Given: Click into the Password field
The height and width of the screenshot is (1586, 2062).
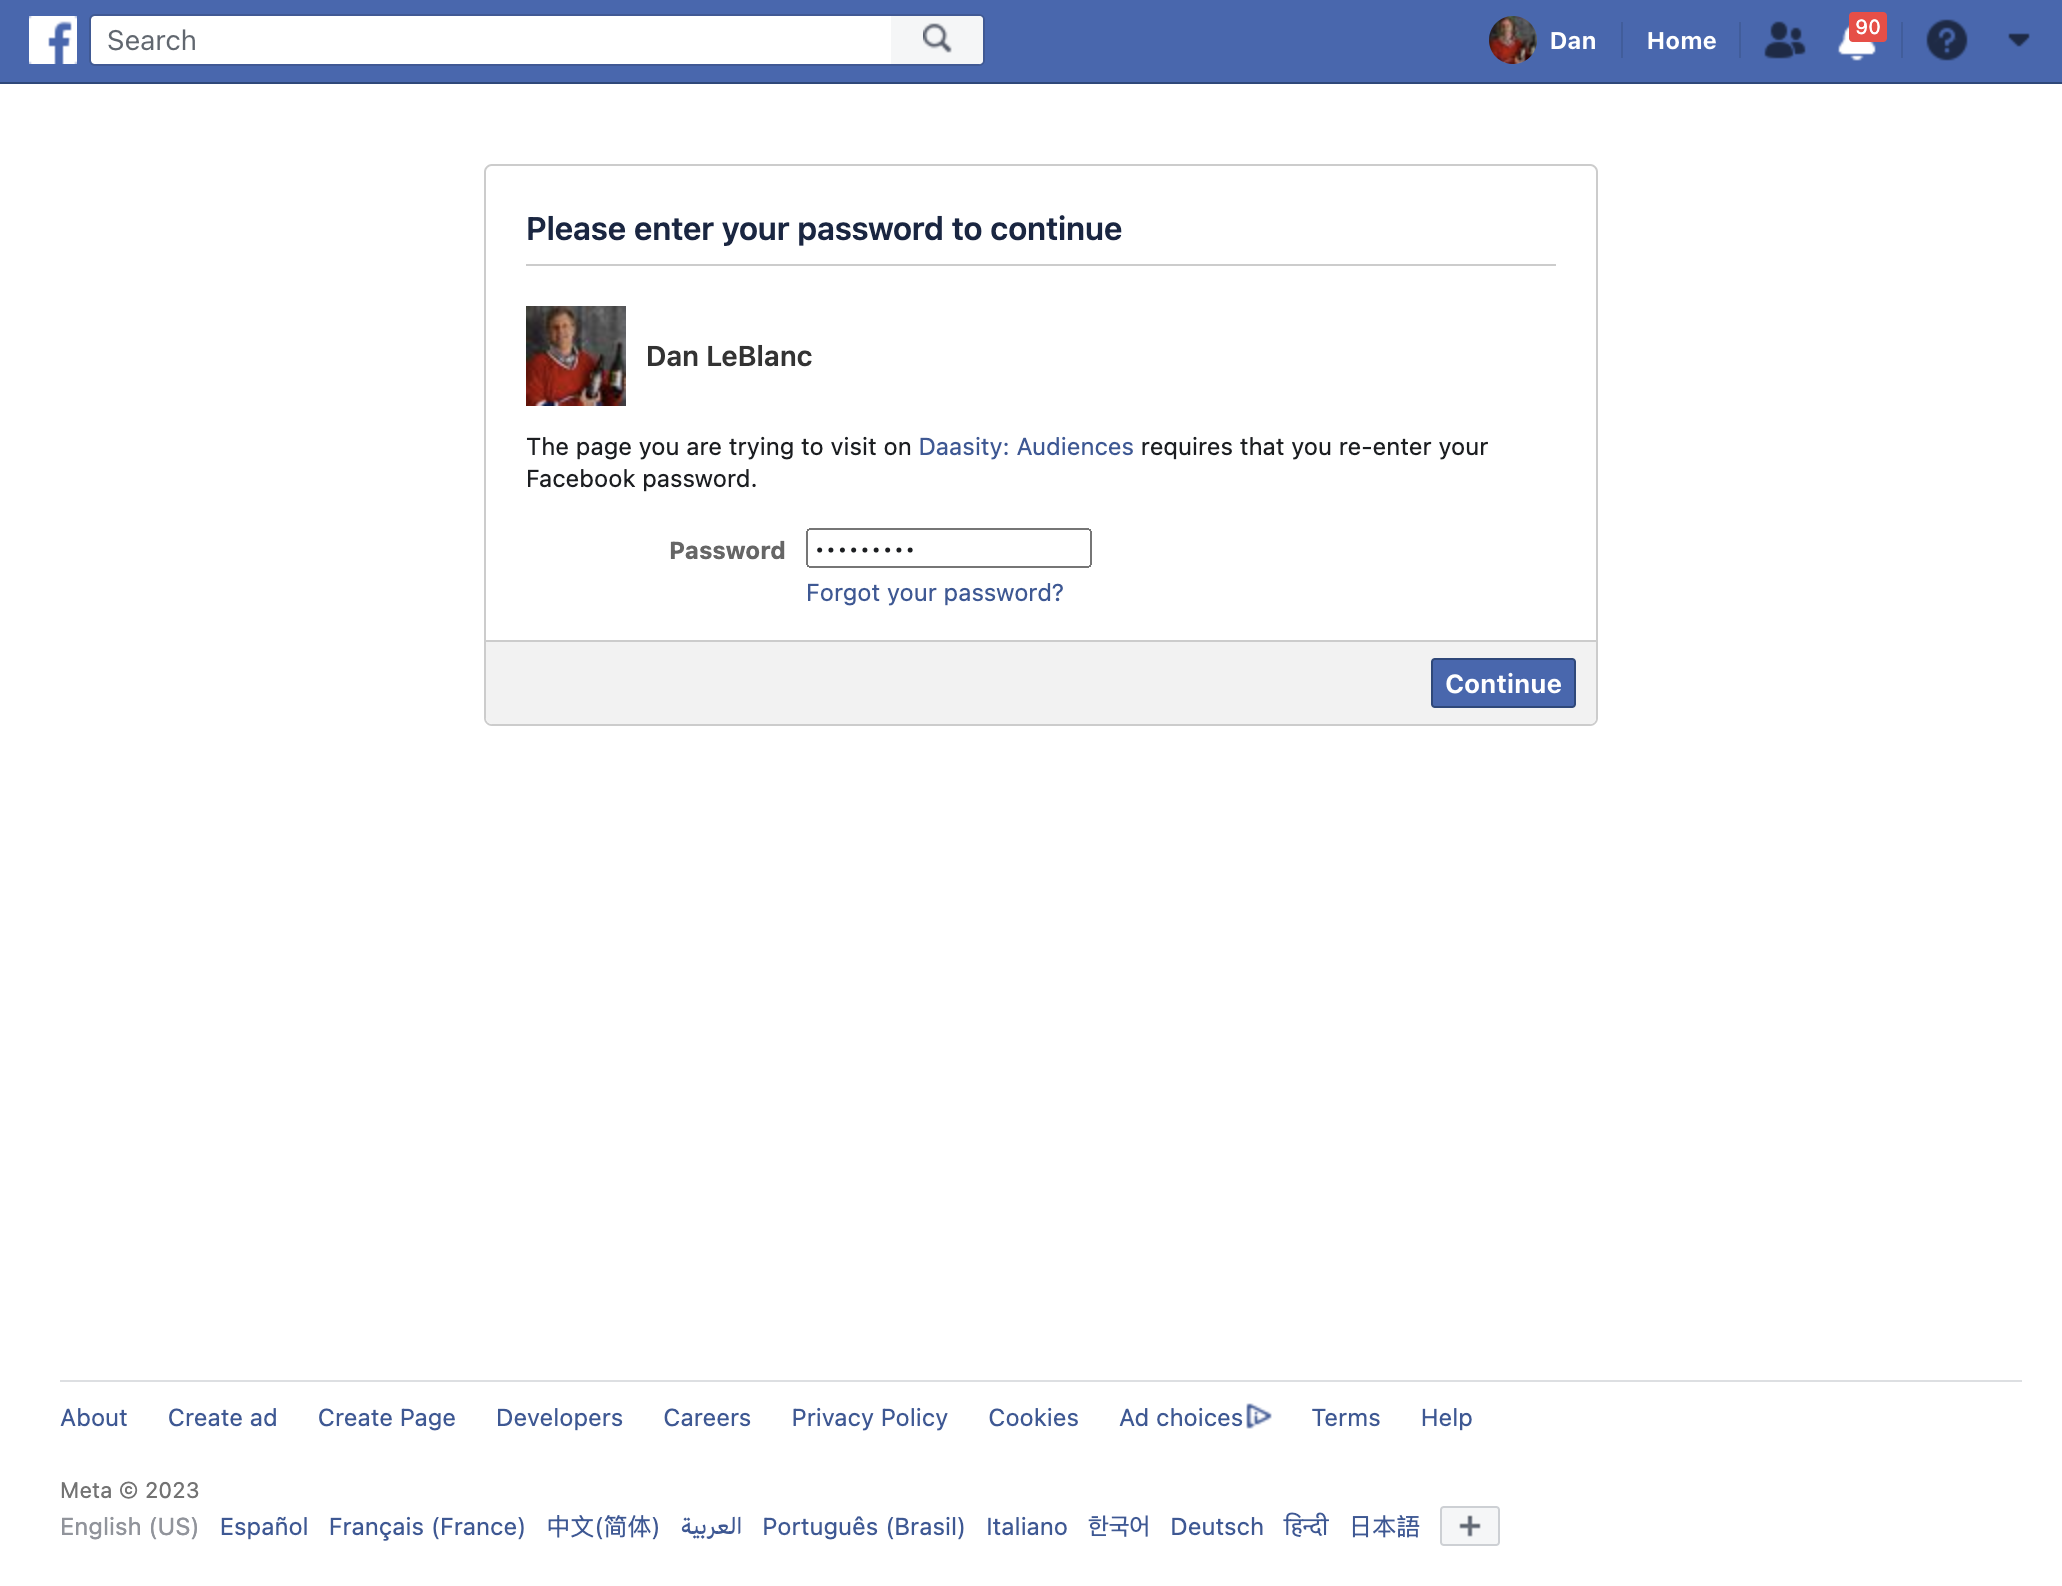Looking at the screenshot, I should (x=948, y=549).
